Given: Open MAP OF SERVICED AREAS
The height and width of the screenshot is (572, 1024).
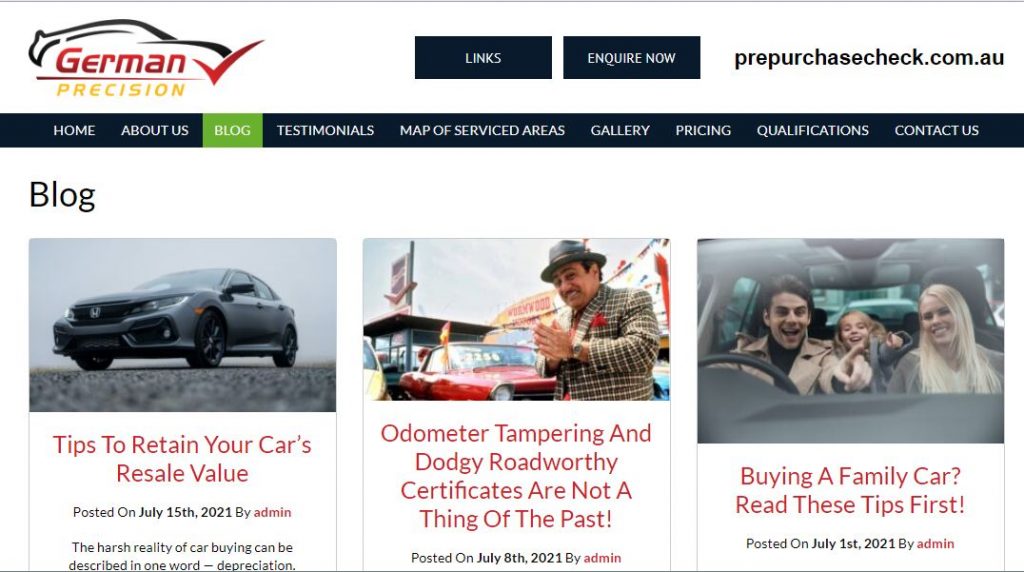Looking at the screenshot, I should pyautogui.click(x=482, y=130).
